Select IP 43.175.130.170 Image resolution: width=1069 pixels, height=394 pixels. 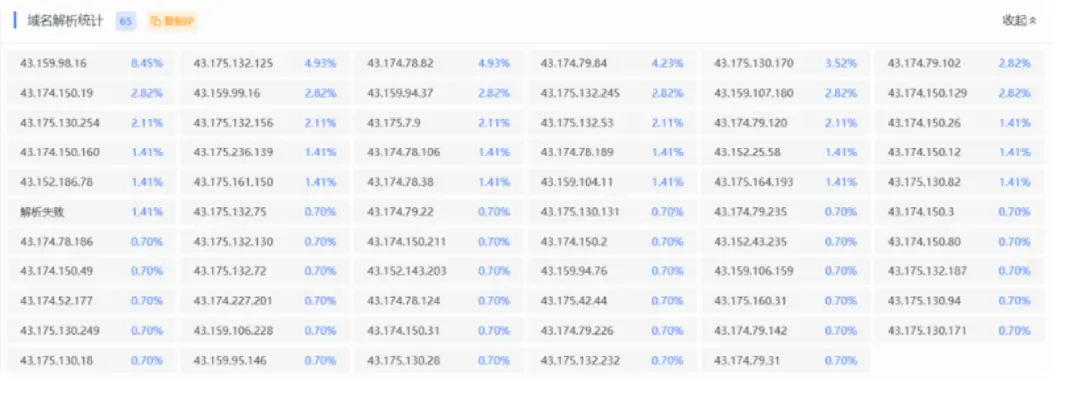(x=754, y=63)
